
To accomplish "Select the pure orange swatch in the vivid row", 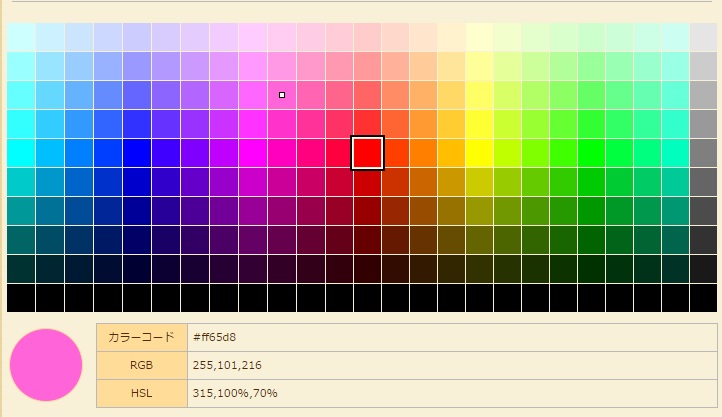I will coord(424,153).
